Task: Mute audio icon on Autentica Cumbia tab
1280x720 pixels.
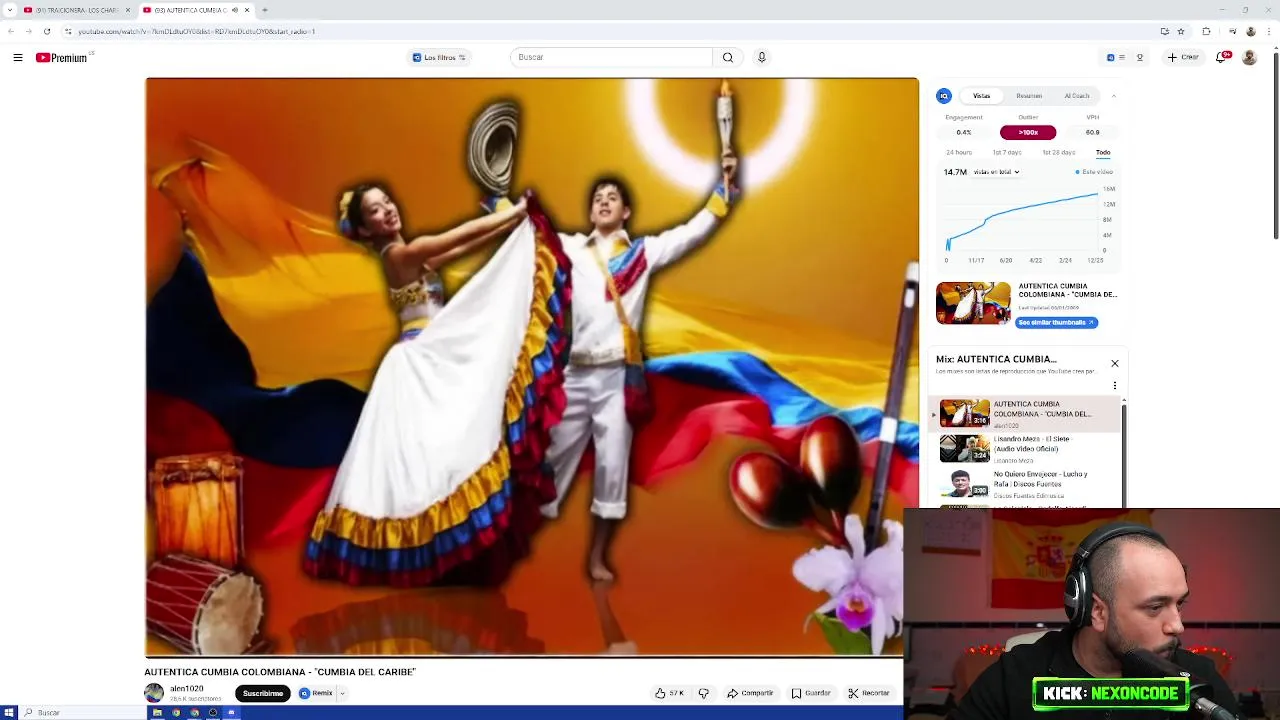Action: pyautogui.click(x=235, y=10)
